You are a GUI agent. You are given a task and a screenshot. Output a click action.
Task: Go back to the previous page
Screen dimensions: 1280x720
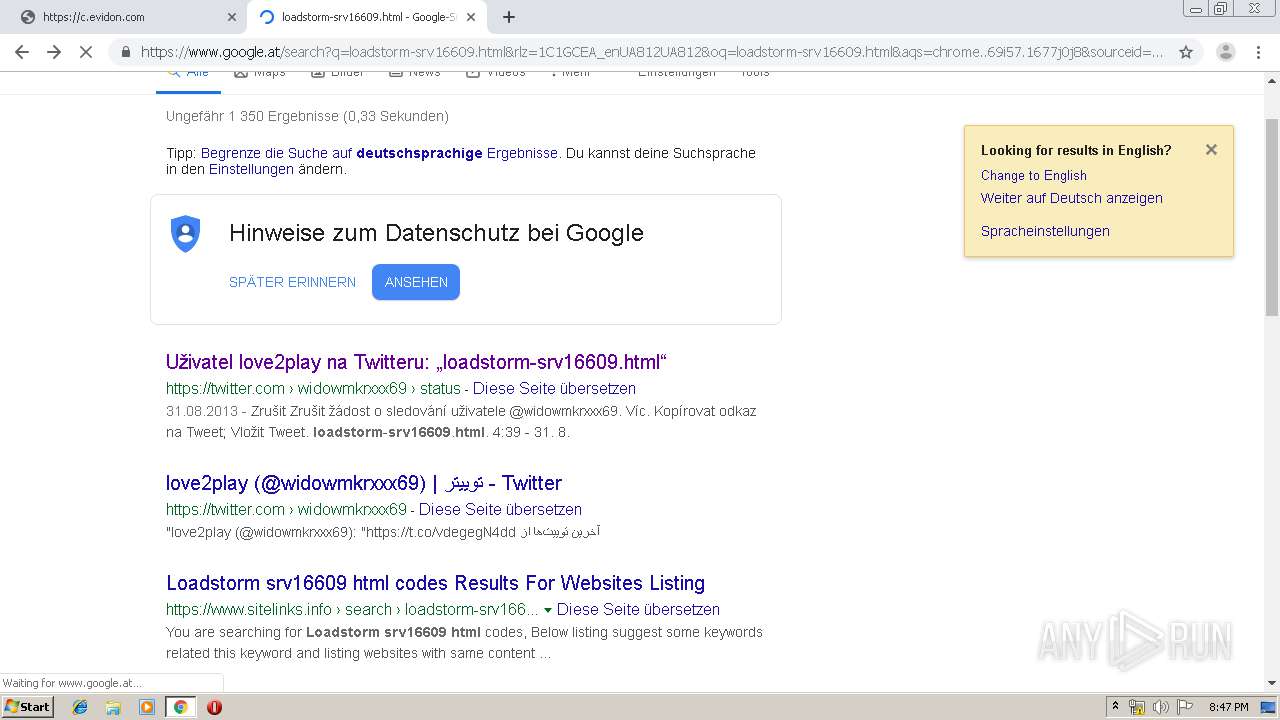click(22, 52)
